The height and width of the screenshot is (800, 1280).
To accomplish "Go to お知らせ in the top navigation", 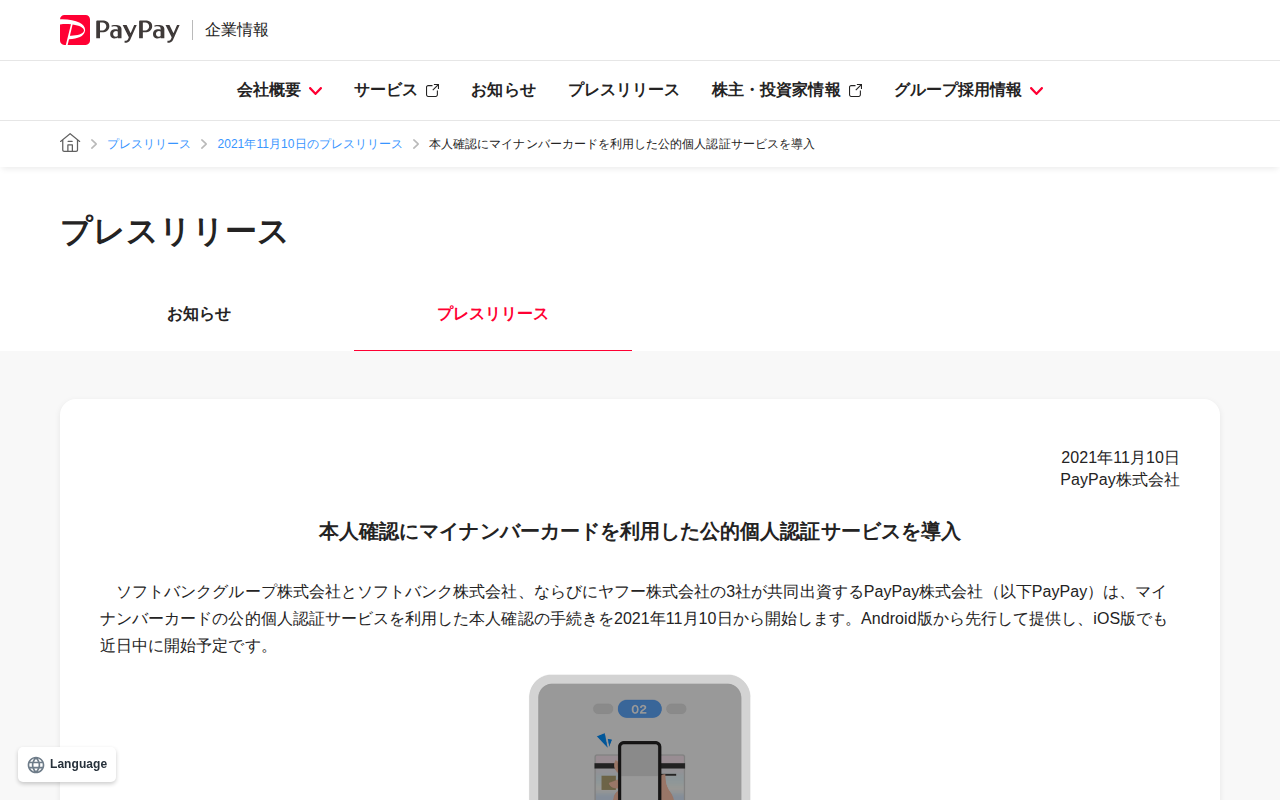I will point(503,90).
